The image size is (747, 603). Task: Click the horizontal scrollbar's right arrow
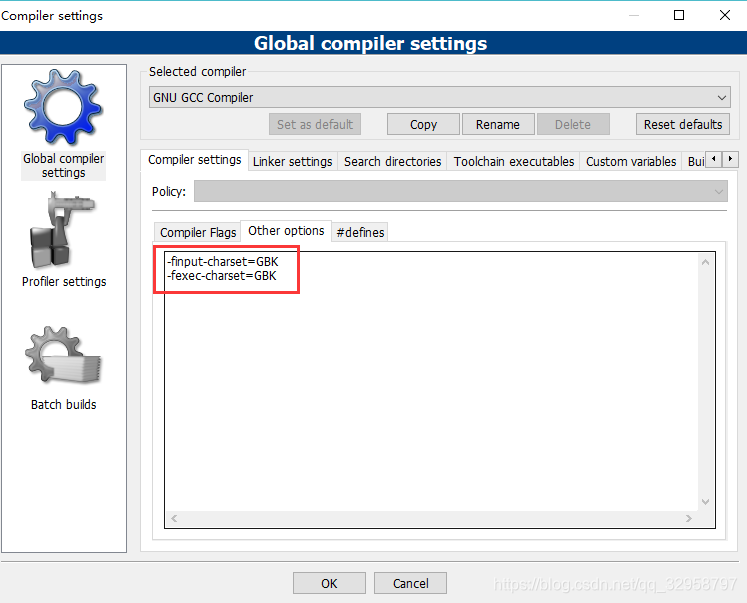click(x=688, y=518)
